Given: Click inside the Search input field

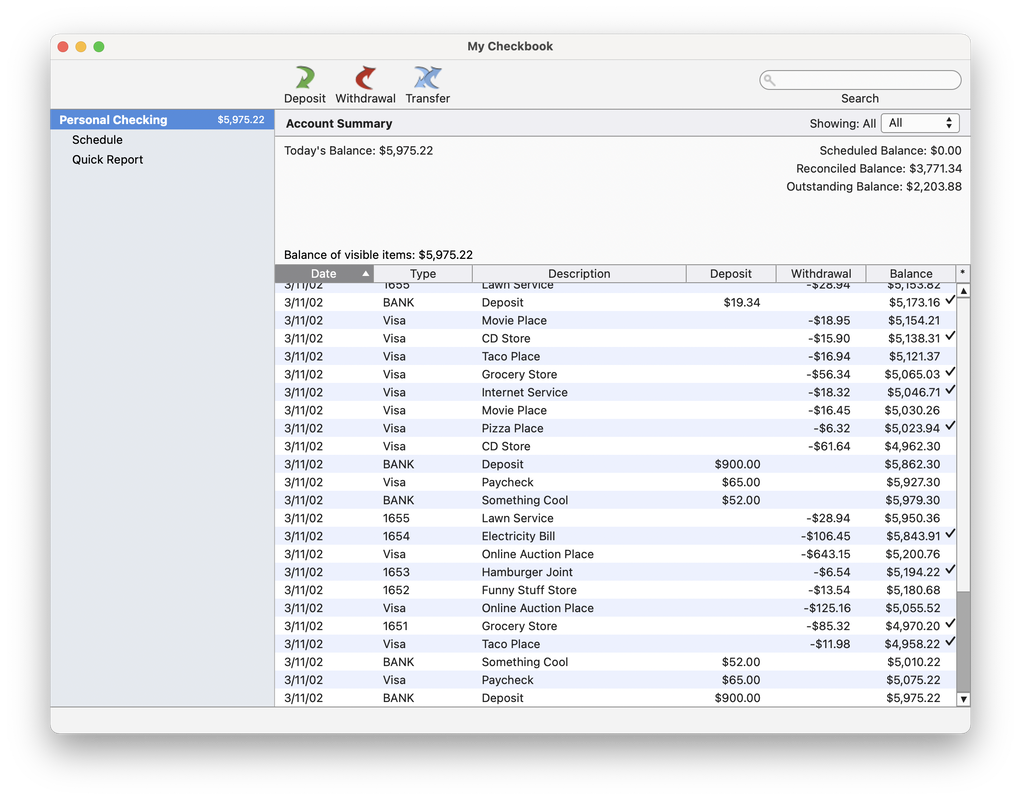Looking at the screenshot, I should [860, 80].
